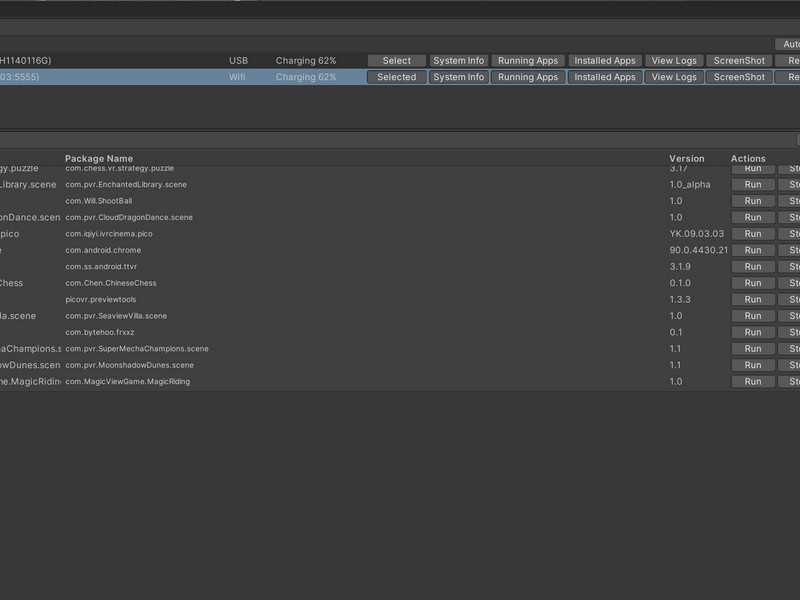Open System Info for USB device
This screenshot has height=600, width=800.
[x=459, y=61]
